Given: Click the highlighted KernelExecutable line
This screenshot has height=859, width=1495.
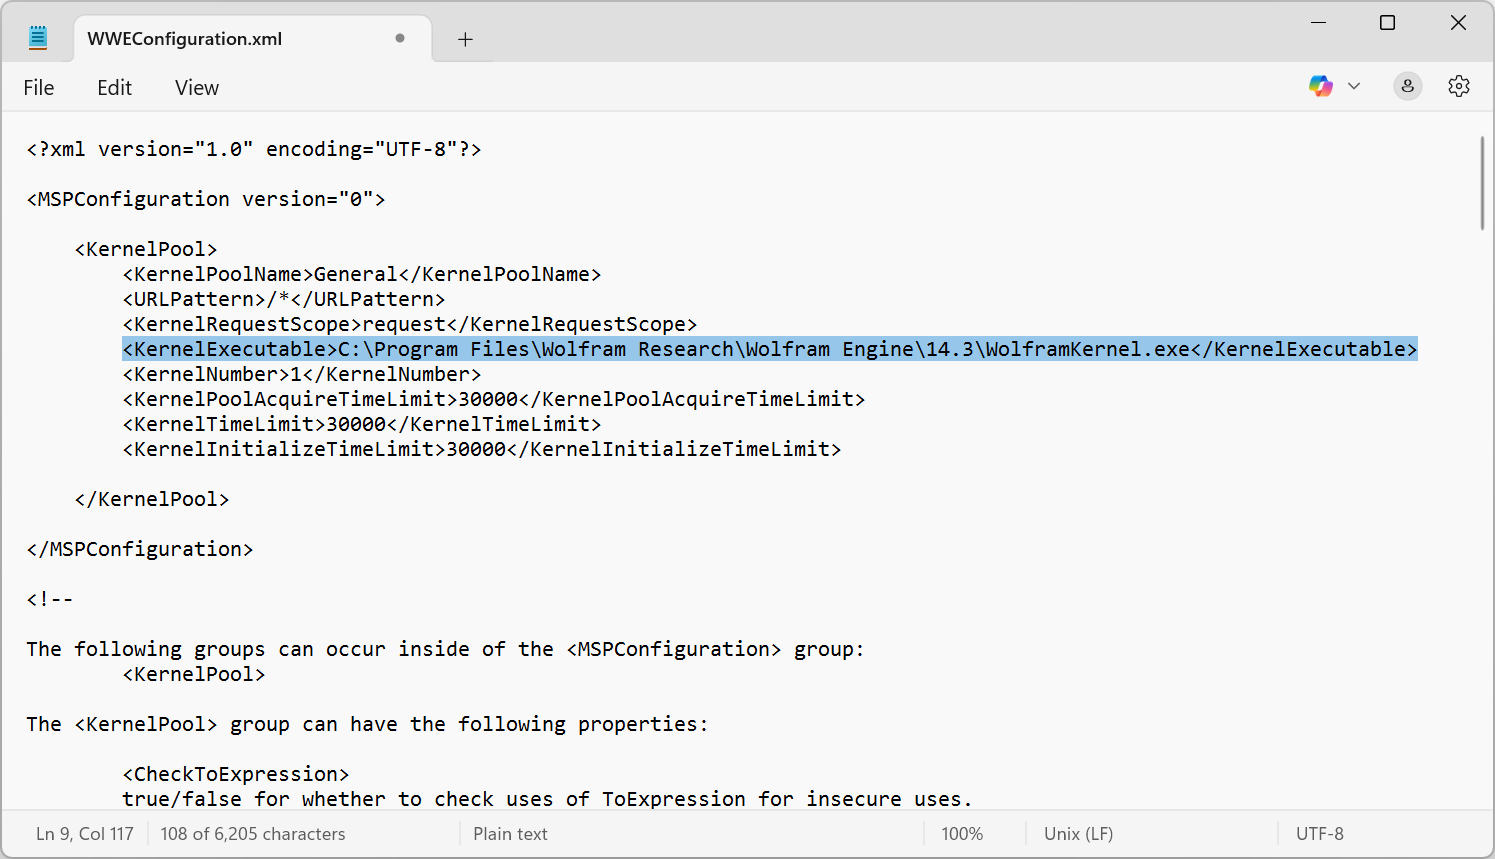Looking at the screenshot, I should 769,349.
